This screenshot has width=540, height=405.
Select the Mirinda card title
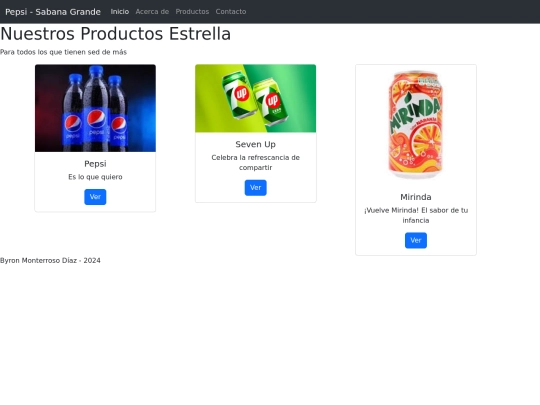(416, 197)
